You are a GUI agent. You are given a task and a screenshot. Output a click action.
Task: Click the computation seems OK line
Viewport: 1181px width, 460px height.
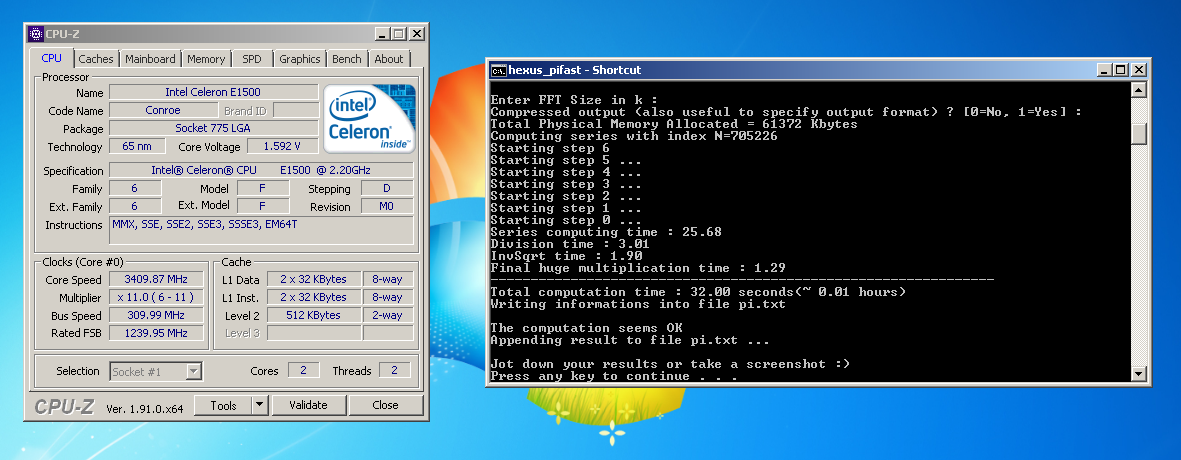[586, 328]
